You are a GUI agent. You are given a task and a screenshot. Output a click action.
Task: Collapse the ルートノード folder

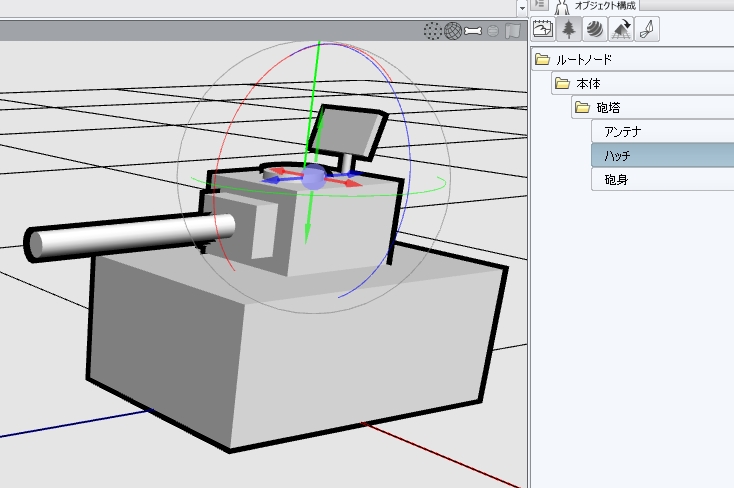pyautogui.click(x=543, y=60)
